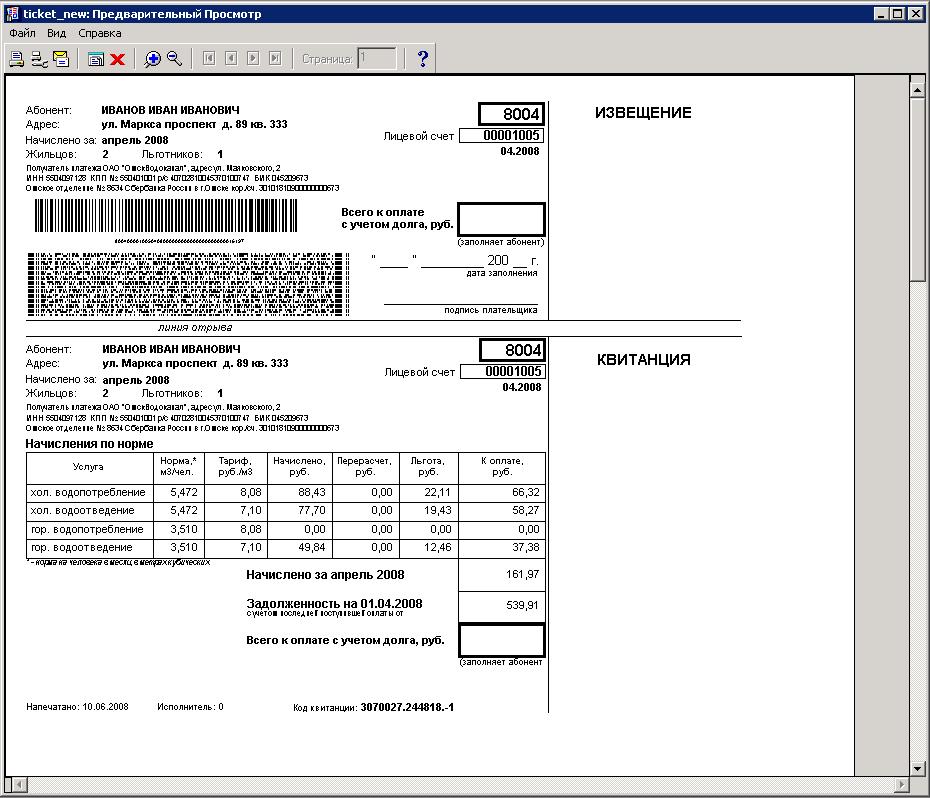
Task: Open the Вид menu
Action: pyautogui.click(x=57, y=33)
